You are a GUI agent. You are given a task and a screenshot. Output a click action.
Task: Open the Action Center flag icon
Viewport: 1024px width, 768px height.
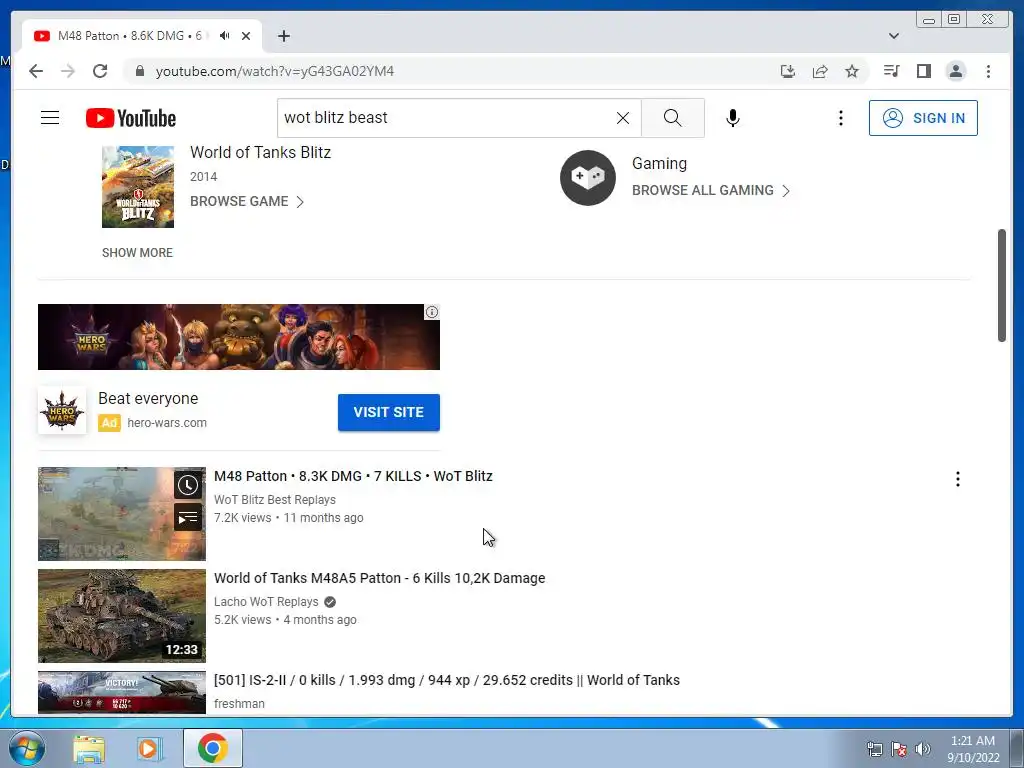coord(899,748)
